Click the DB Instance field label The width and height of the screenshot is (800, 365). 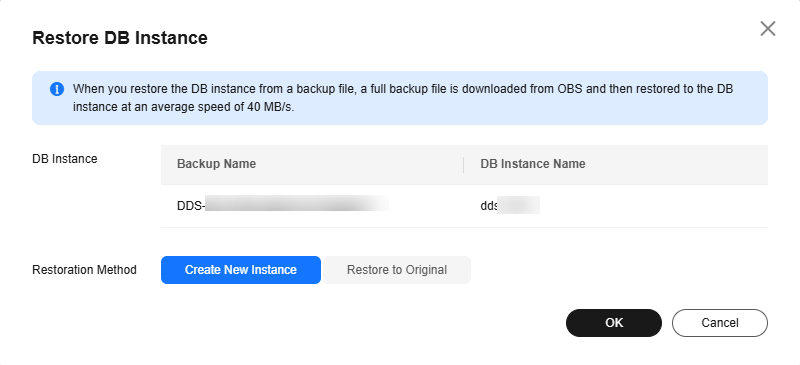click(65, 159)
